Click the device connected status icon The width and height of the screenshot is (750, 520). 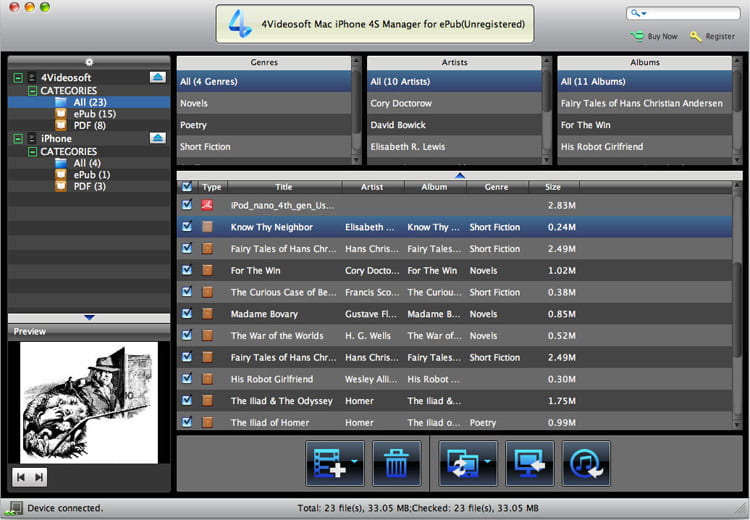tap(14, 508)
